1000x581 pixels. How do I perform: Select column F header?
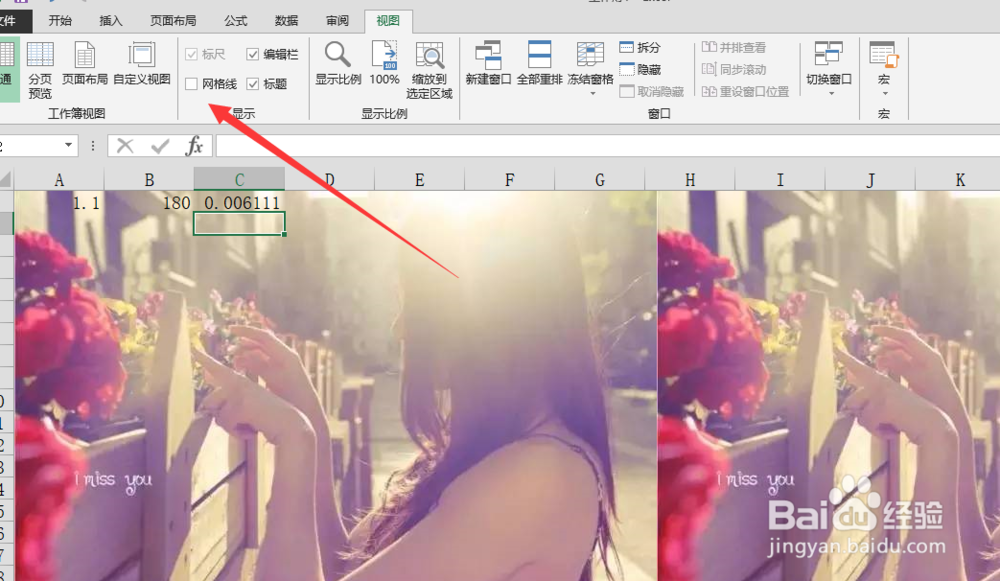coord(510,180)
